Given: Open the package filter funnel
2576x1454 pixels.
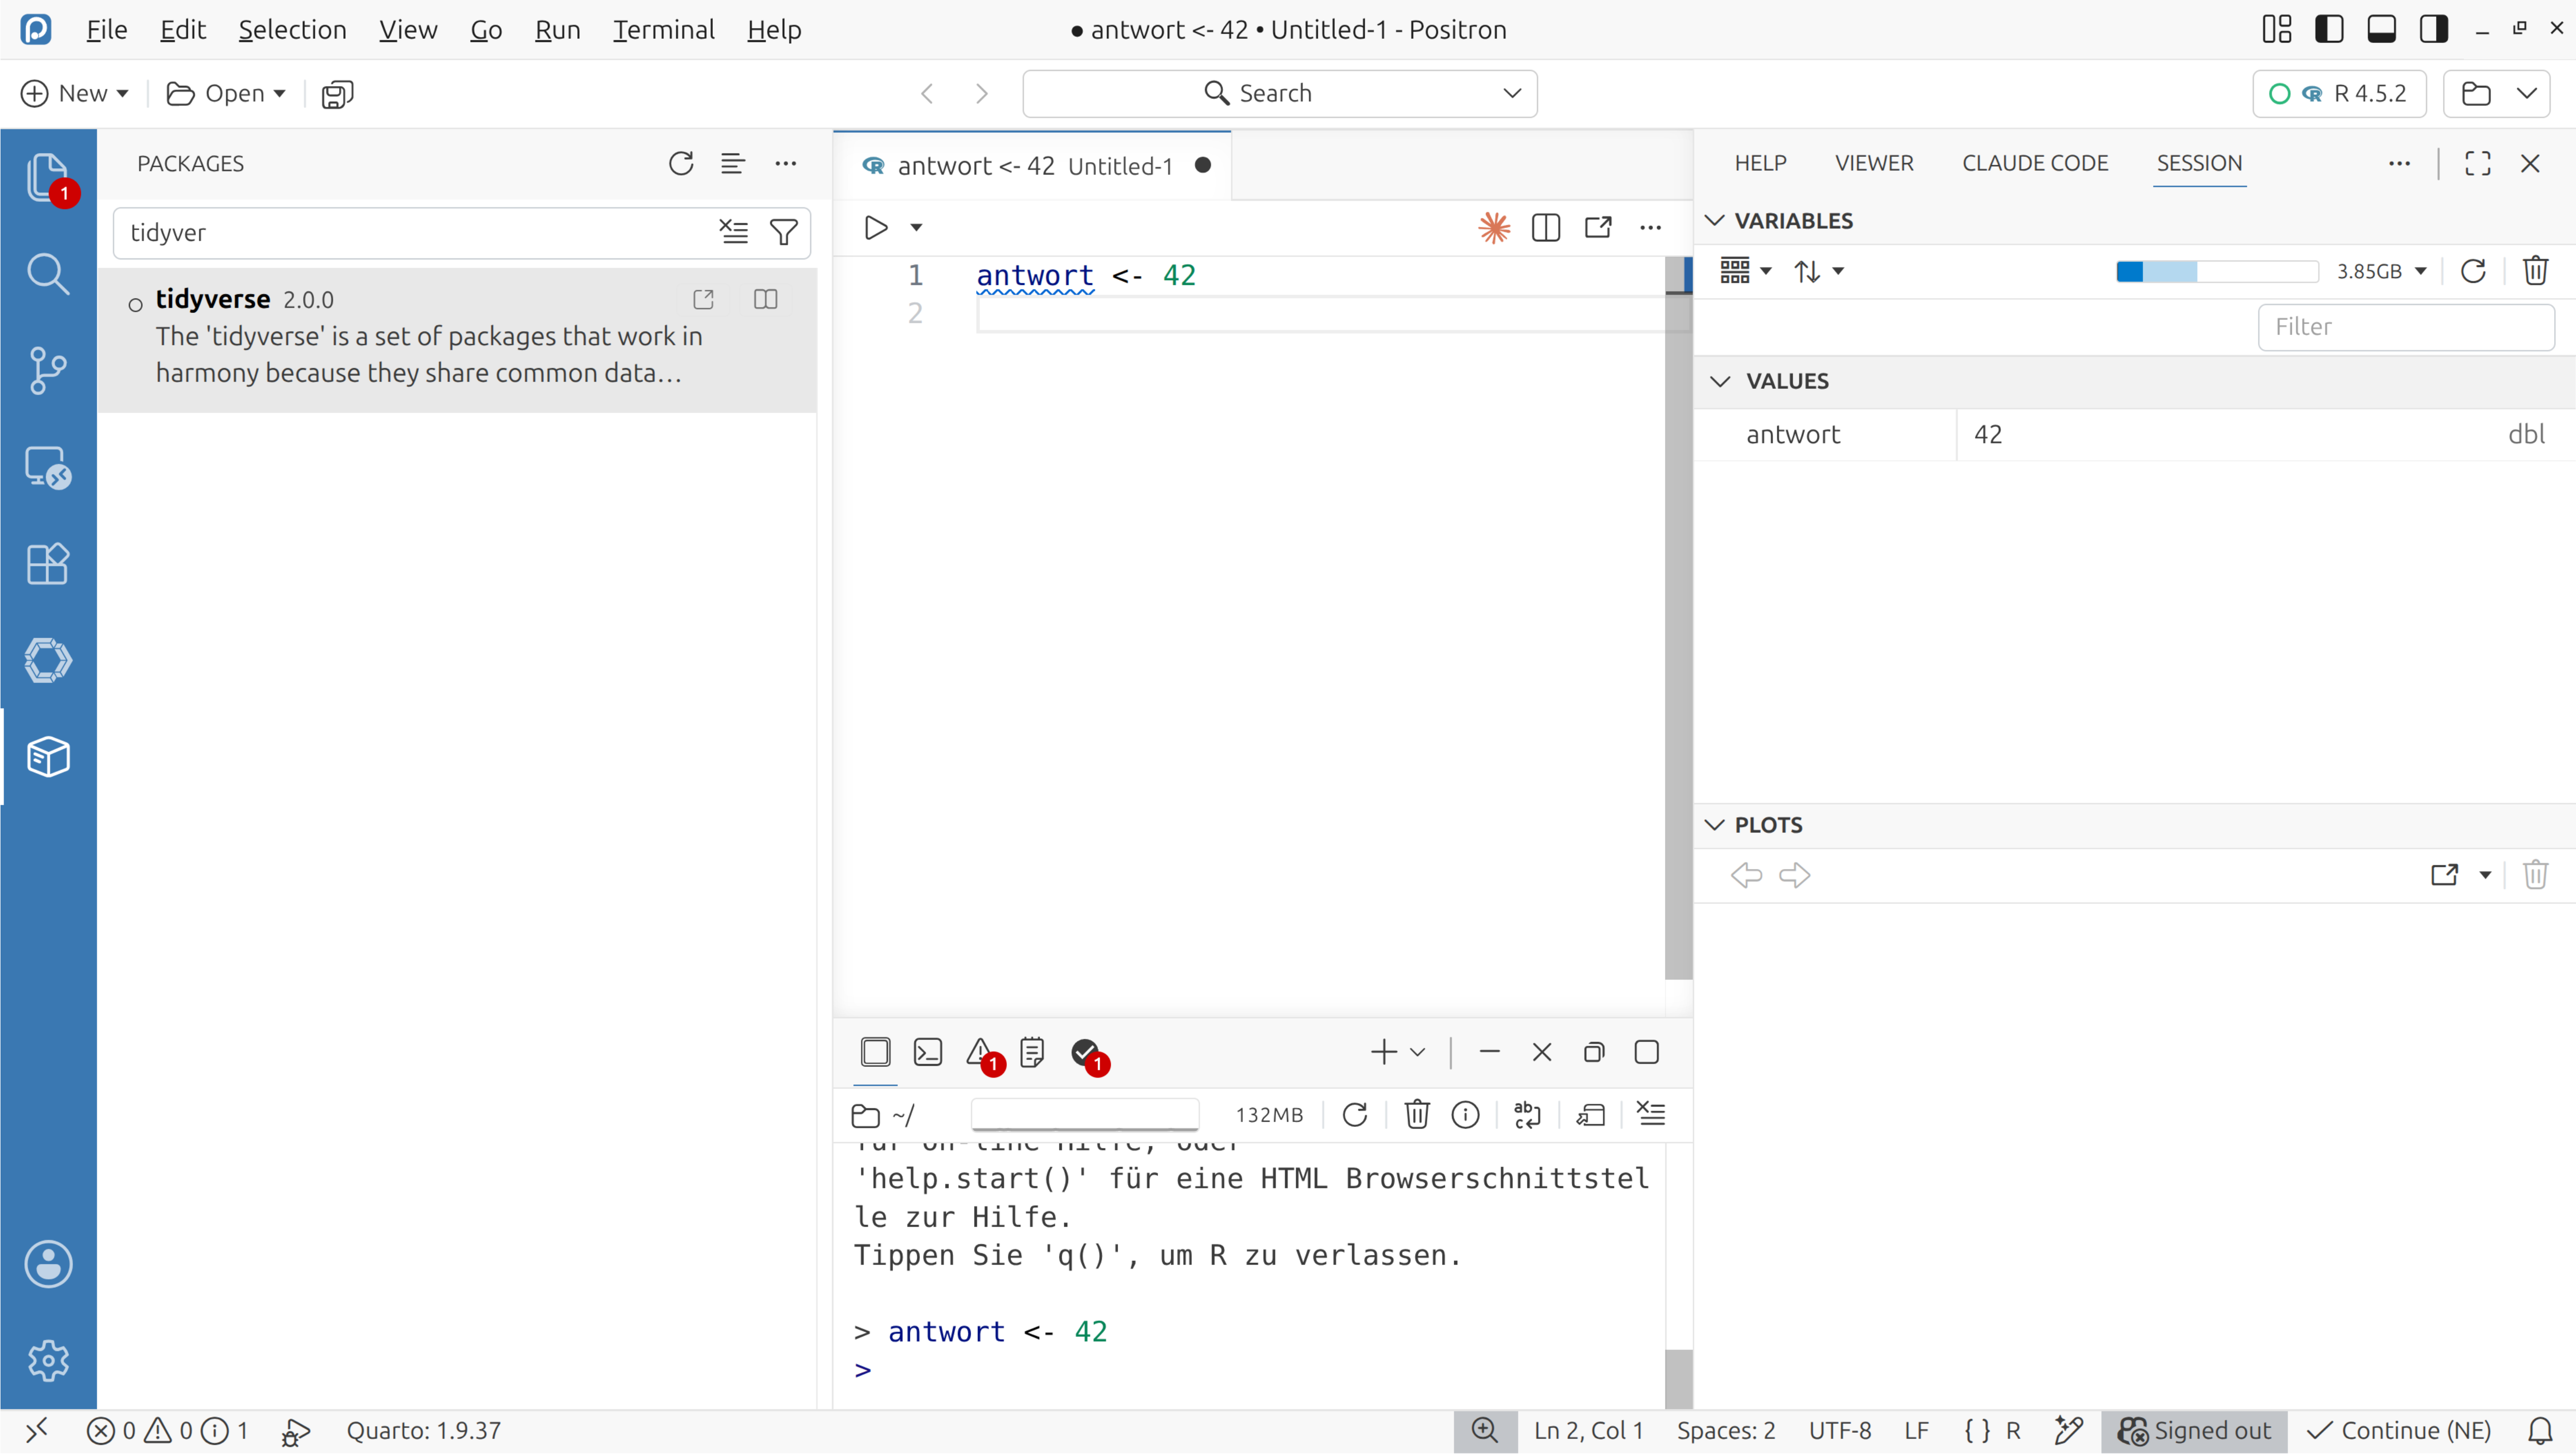Looking at the screenshot, I should [x=784, y=232].
